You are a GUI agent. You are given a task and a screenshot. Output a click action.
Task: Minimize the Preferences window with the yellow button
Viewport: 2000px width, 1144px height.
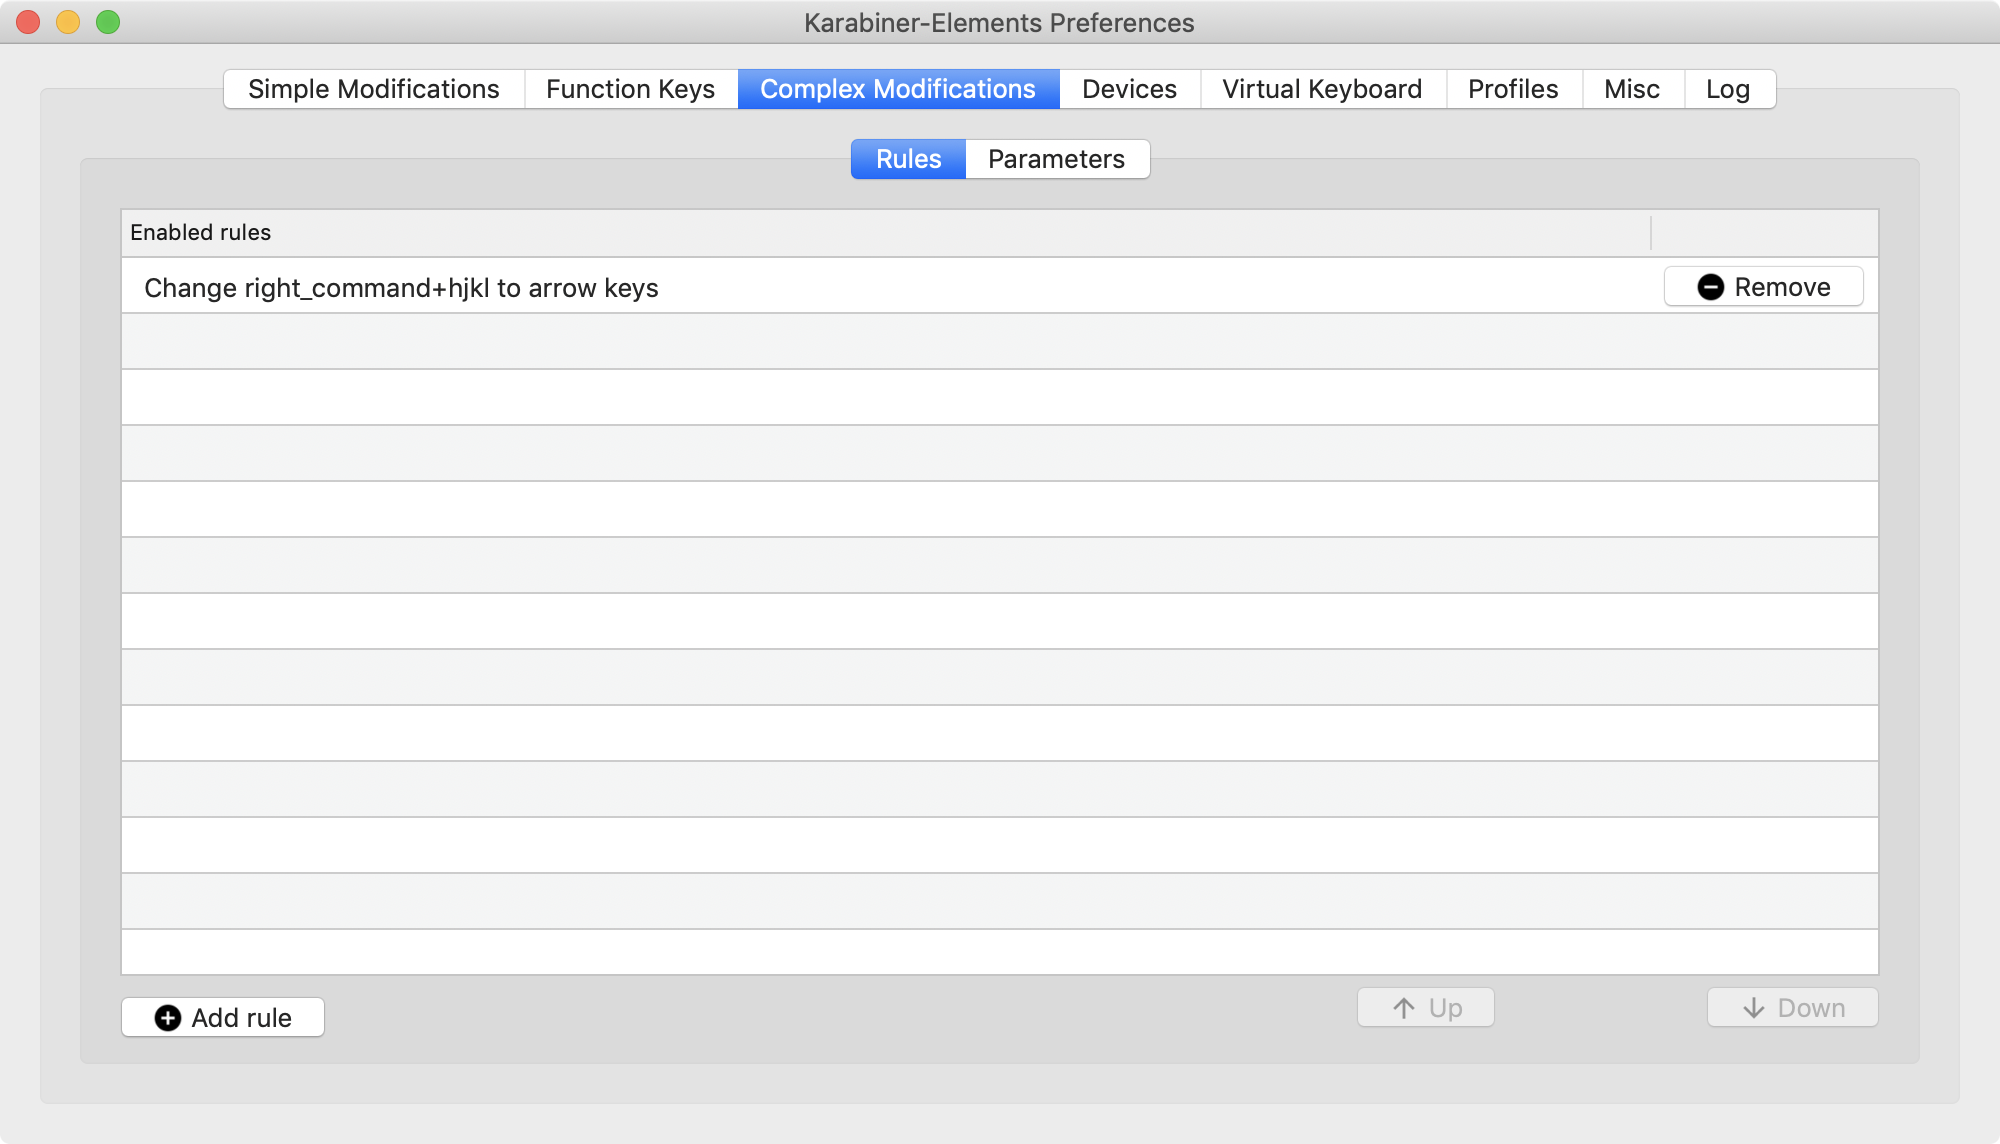tap(68, 22)
